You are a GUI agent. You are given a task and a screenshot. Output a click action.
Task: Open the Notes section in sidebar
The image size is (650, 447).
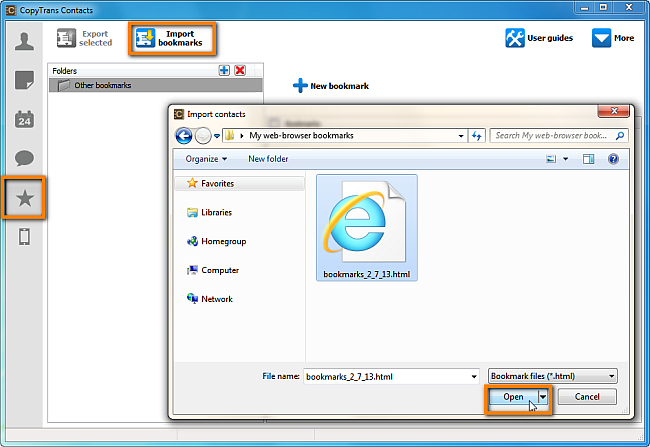click(24, 80)
